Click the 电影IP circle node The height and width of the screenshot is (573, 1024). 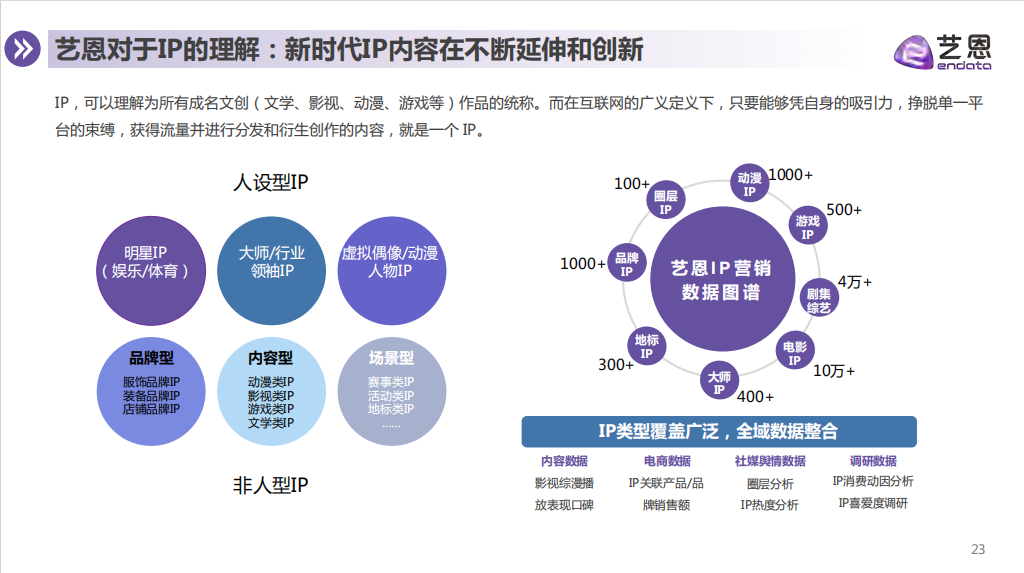[794, 353]
